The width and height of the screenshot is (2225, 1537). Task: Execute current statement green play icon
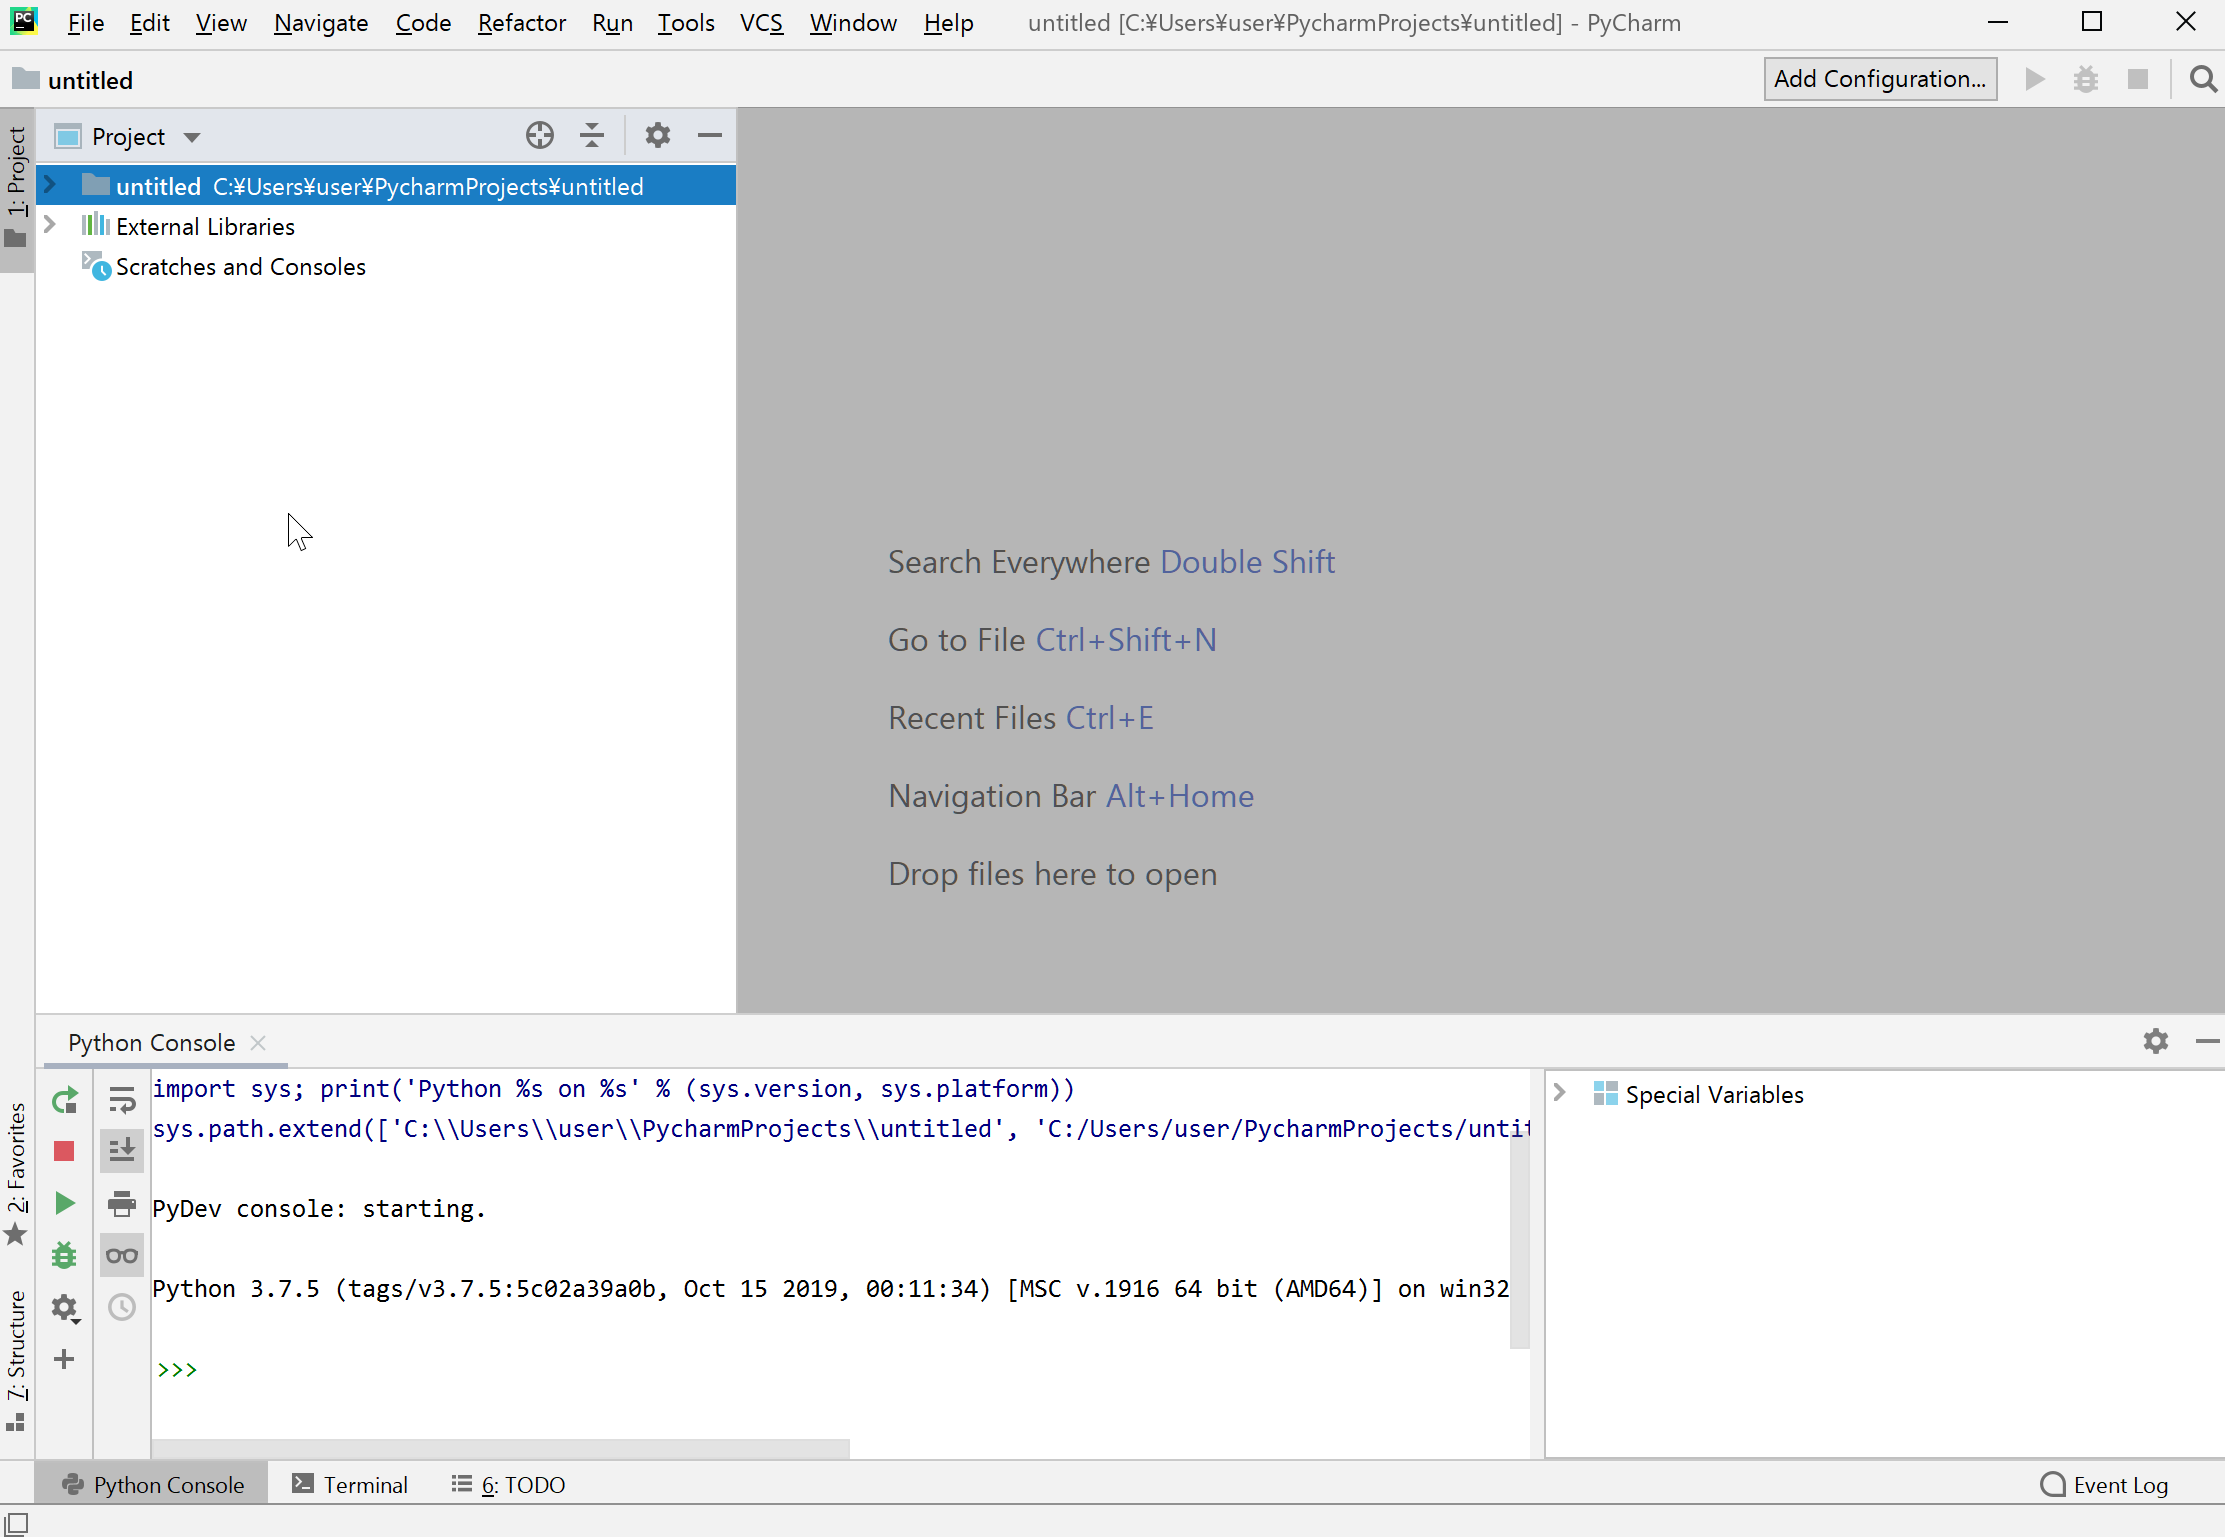64,1203
